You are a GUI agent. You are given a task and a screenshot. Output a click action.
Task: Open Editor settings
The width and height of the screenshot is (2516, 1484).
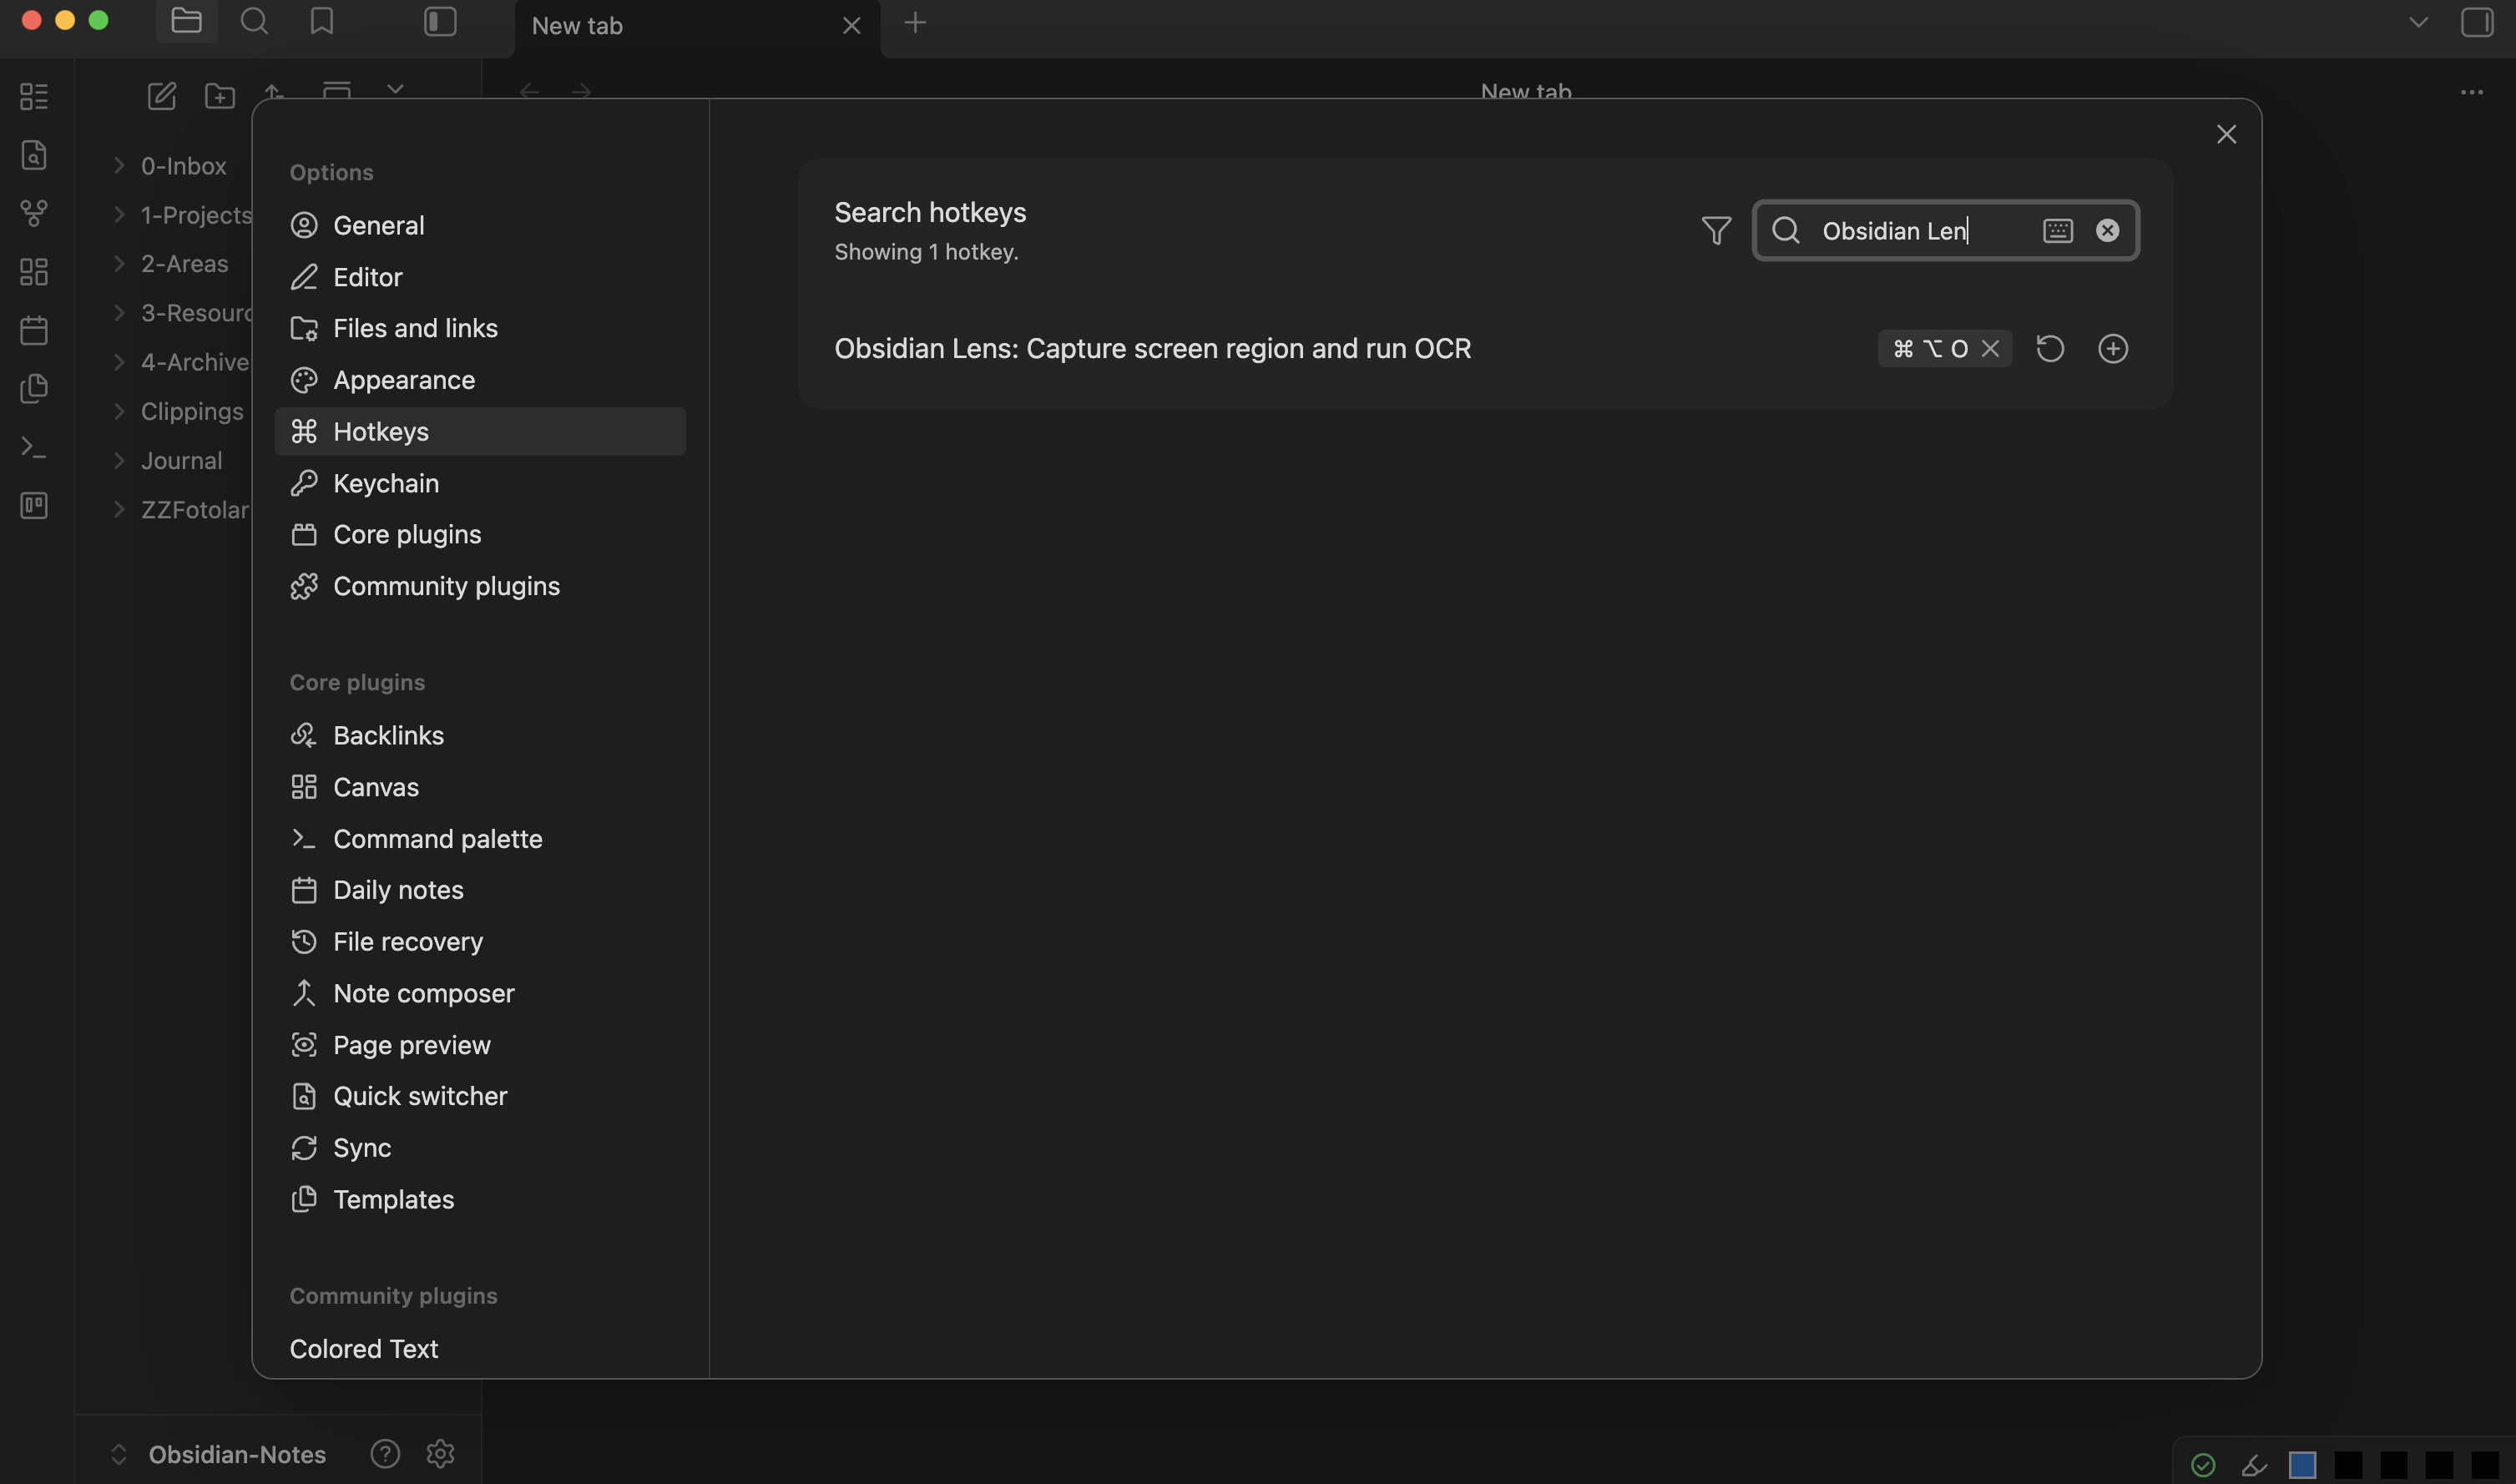[480, 277]
